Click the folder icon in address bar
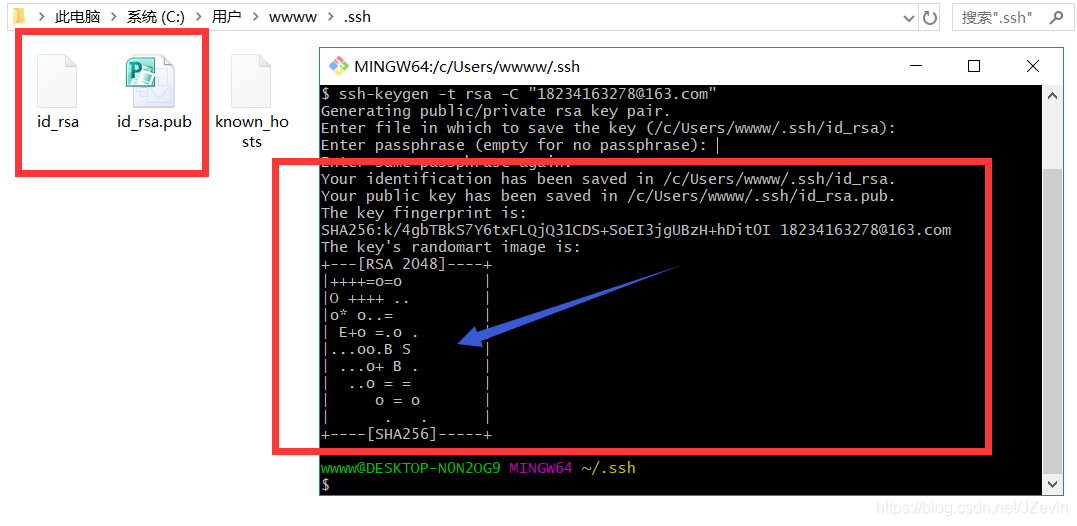Screen dimensions: 1077x526 point(19,16)
